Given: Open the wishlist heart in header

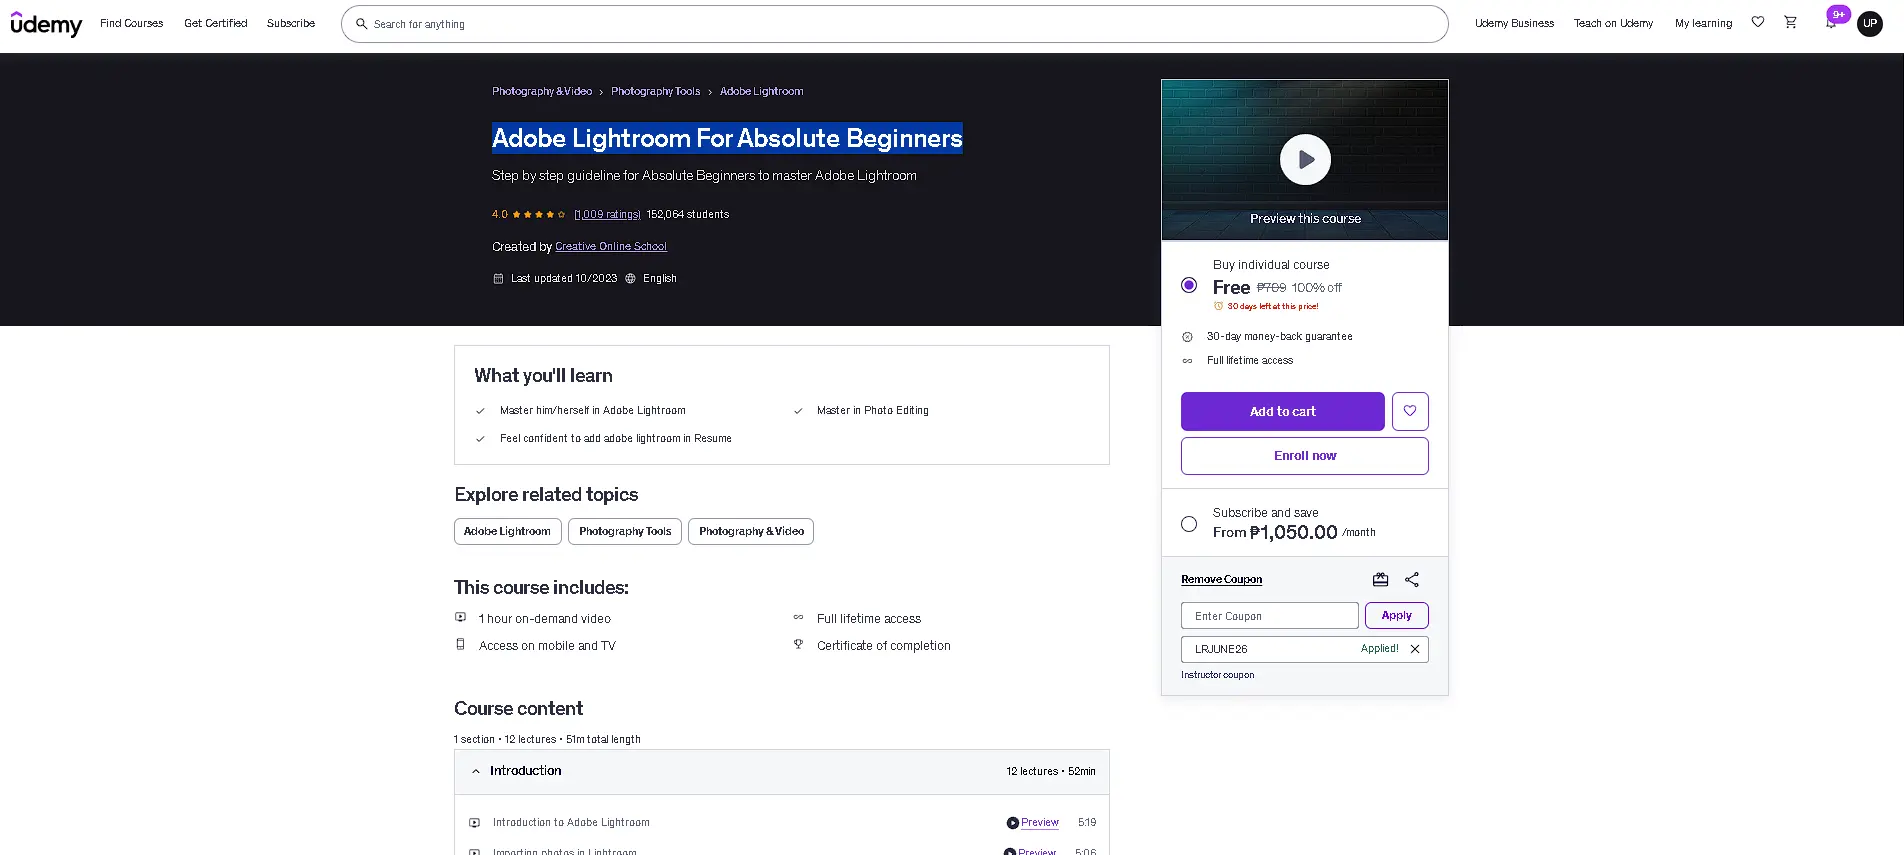Looking at the screenshot, I should [1757, 22].
